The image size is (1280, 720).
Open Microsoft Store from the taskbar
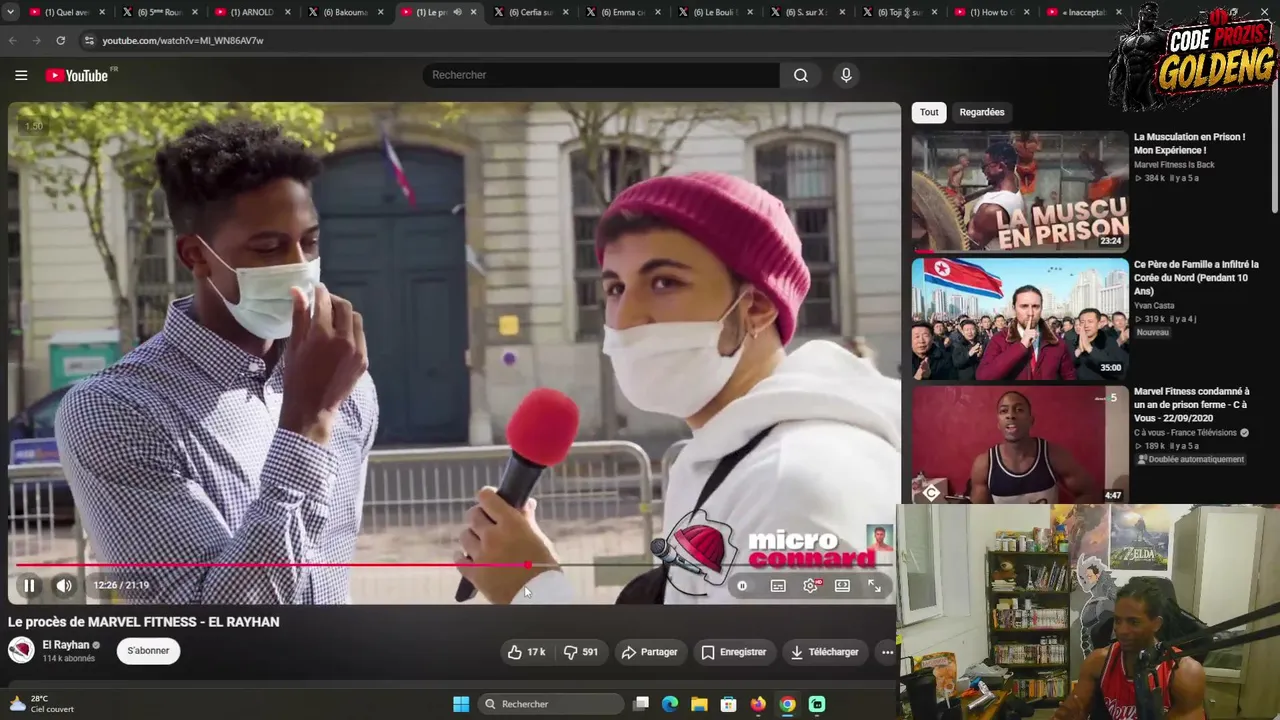point(728,704)
